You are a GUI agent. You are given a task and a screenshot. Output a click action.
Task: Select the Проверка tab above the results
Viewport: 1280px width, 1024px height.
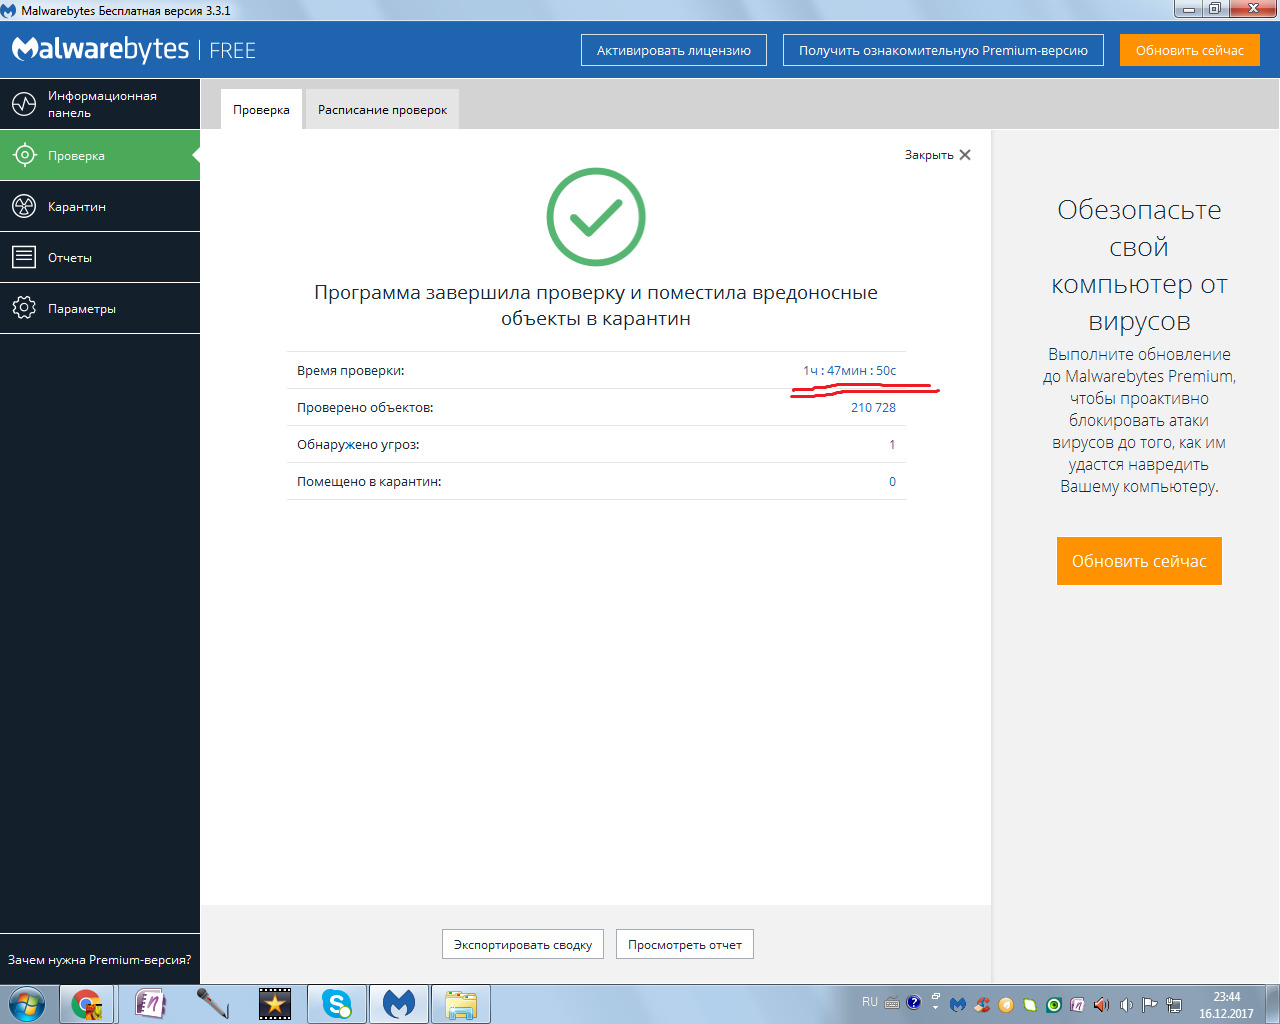(261, 110)
